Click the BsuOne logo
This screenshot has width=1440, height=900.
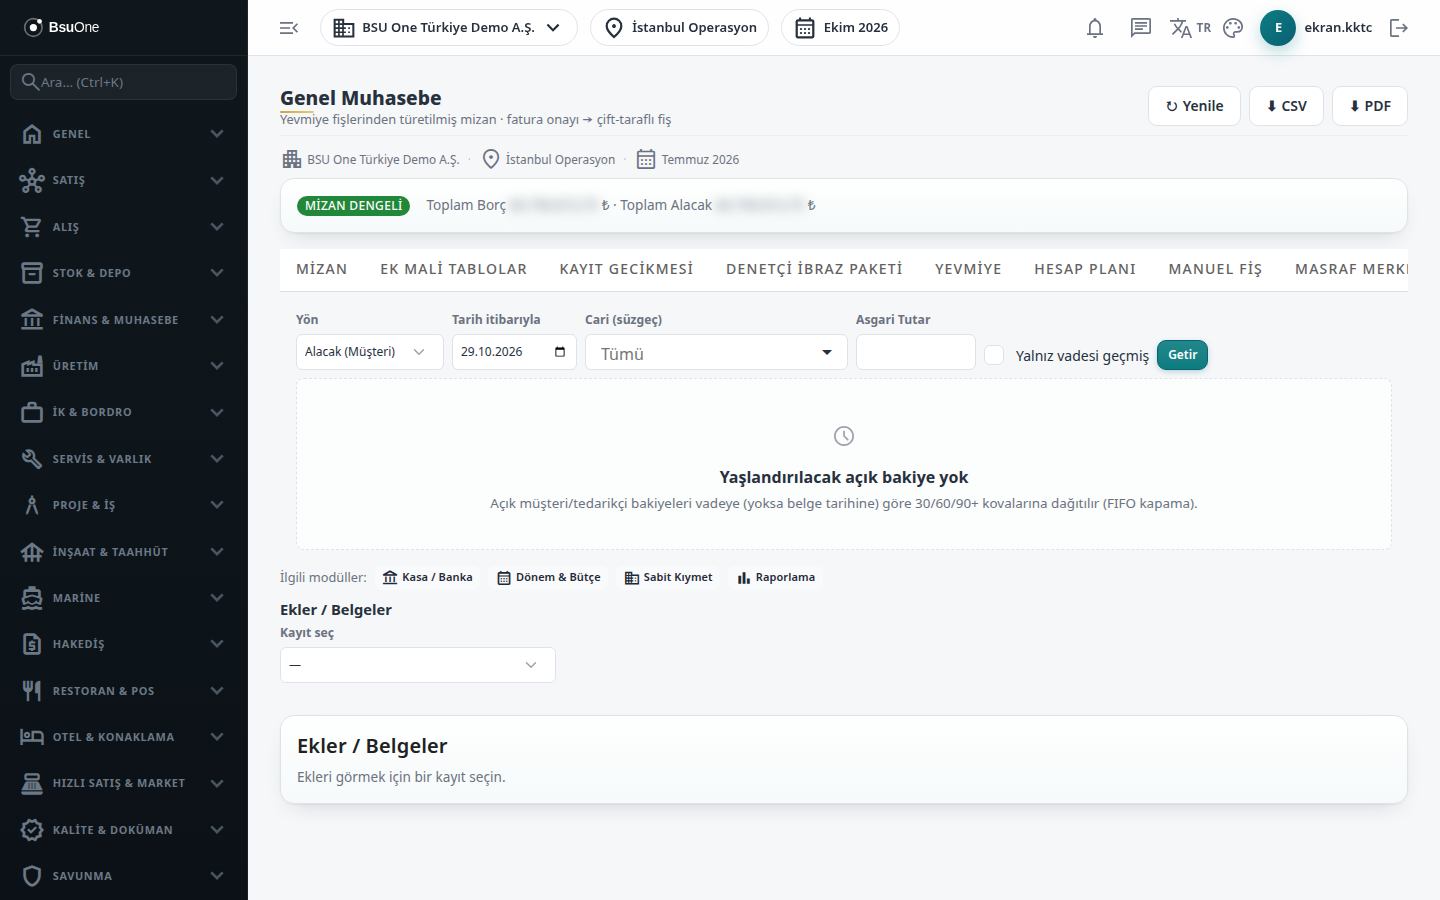tap(62, 27)
